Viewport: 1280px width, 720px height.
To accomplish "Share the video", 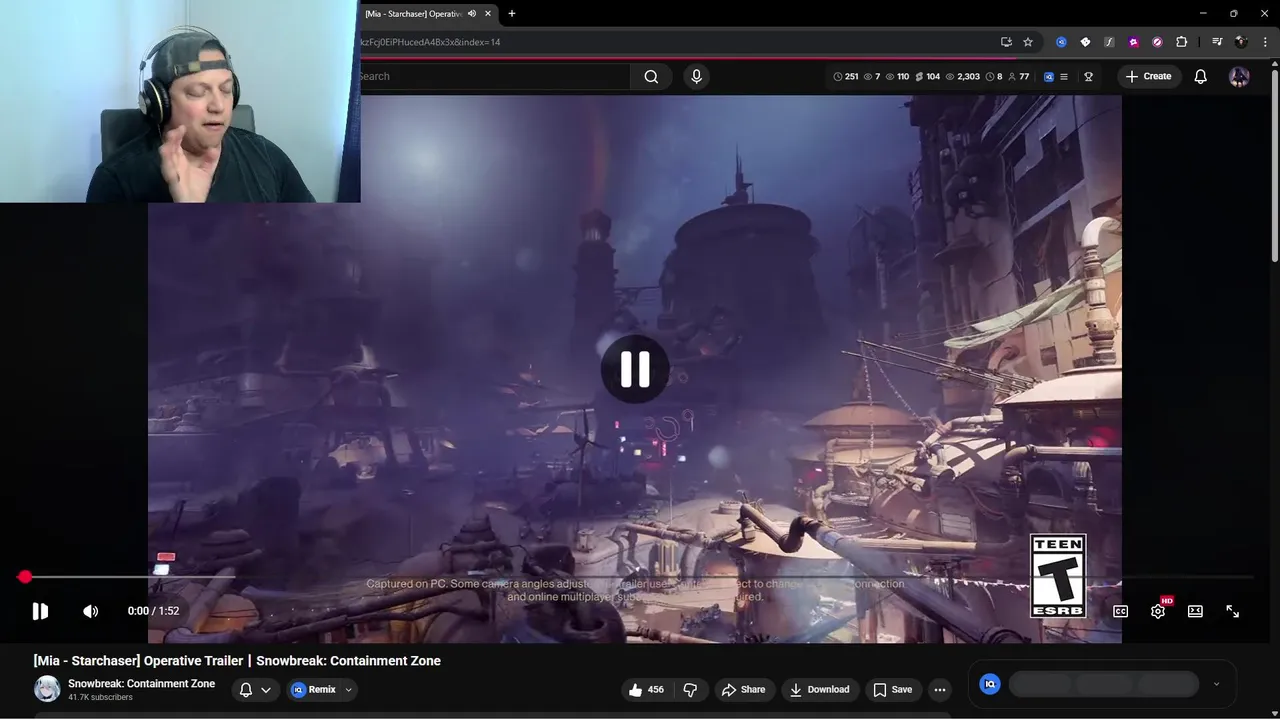I will click(743, 690).
